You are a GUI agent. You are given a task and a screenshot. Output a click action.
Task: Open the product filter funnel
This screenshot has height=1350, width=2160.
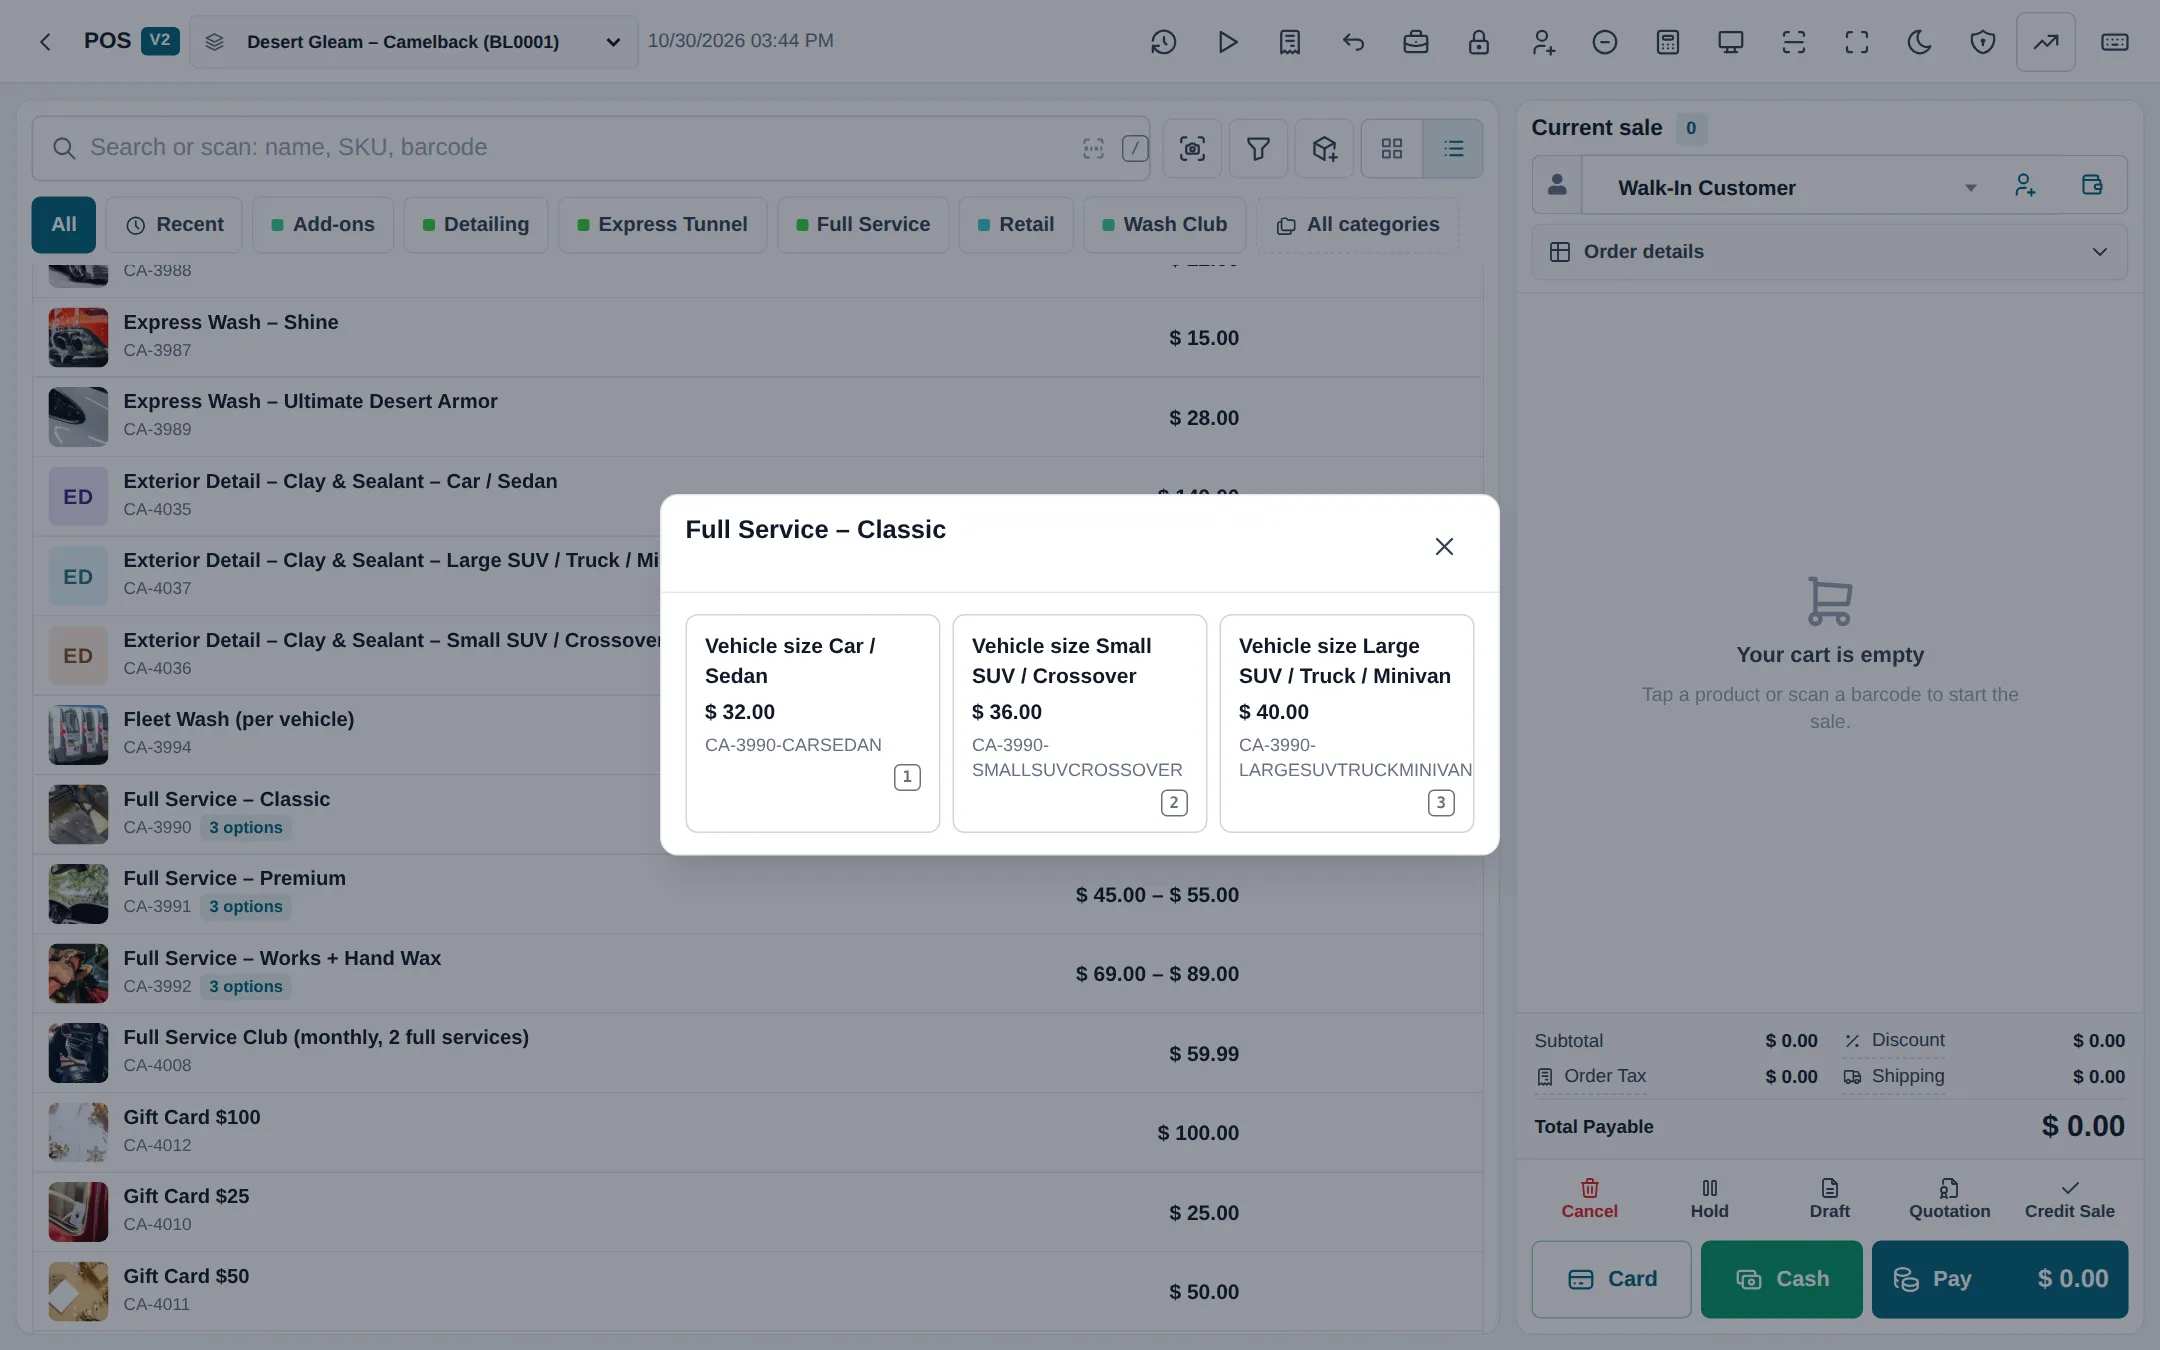pos(1258,149)
